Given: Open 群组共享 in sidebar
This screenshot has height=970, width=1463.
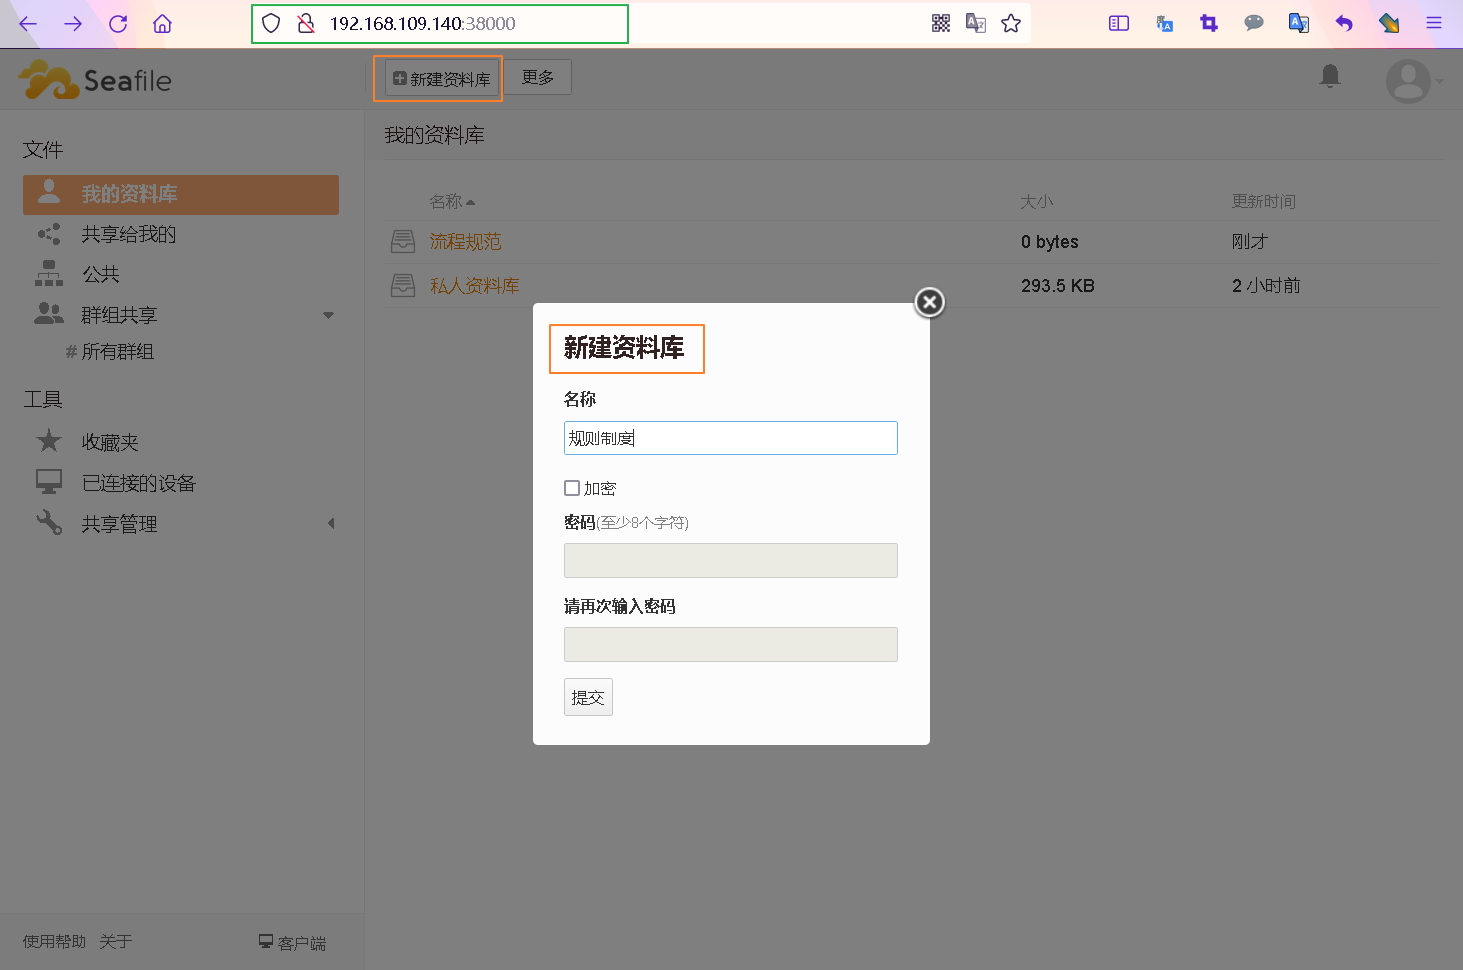Looking at the screenshot, I should coord(119,315).
